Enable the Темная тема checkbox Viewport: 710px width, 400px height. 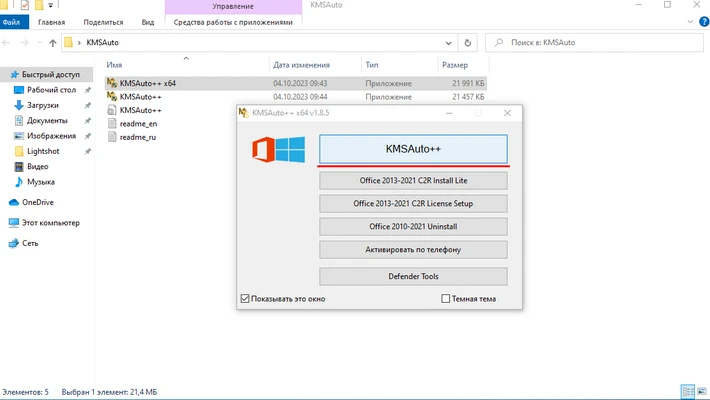coord(446,299)
